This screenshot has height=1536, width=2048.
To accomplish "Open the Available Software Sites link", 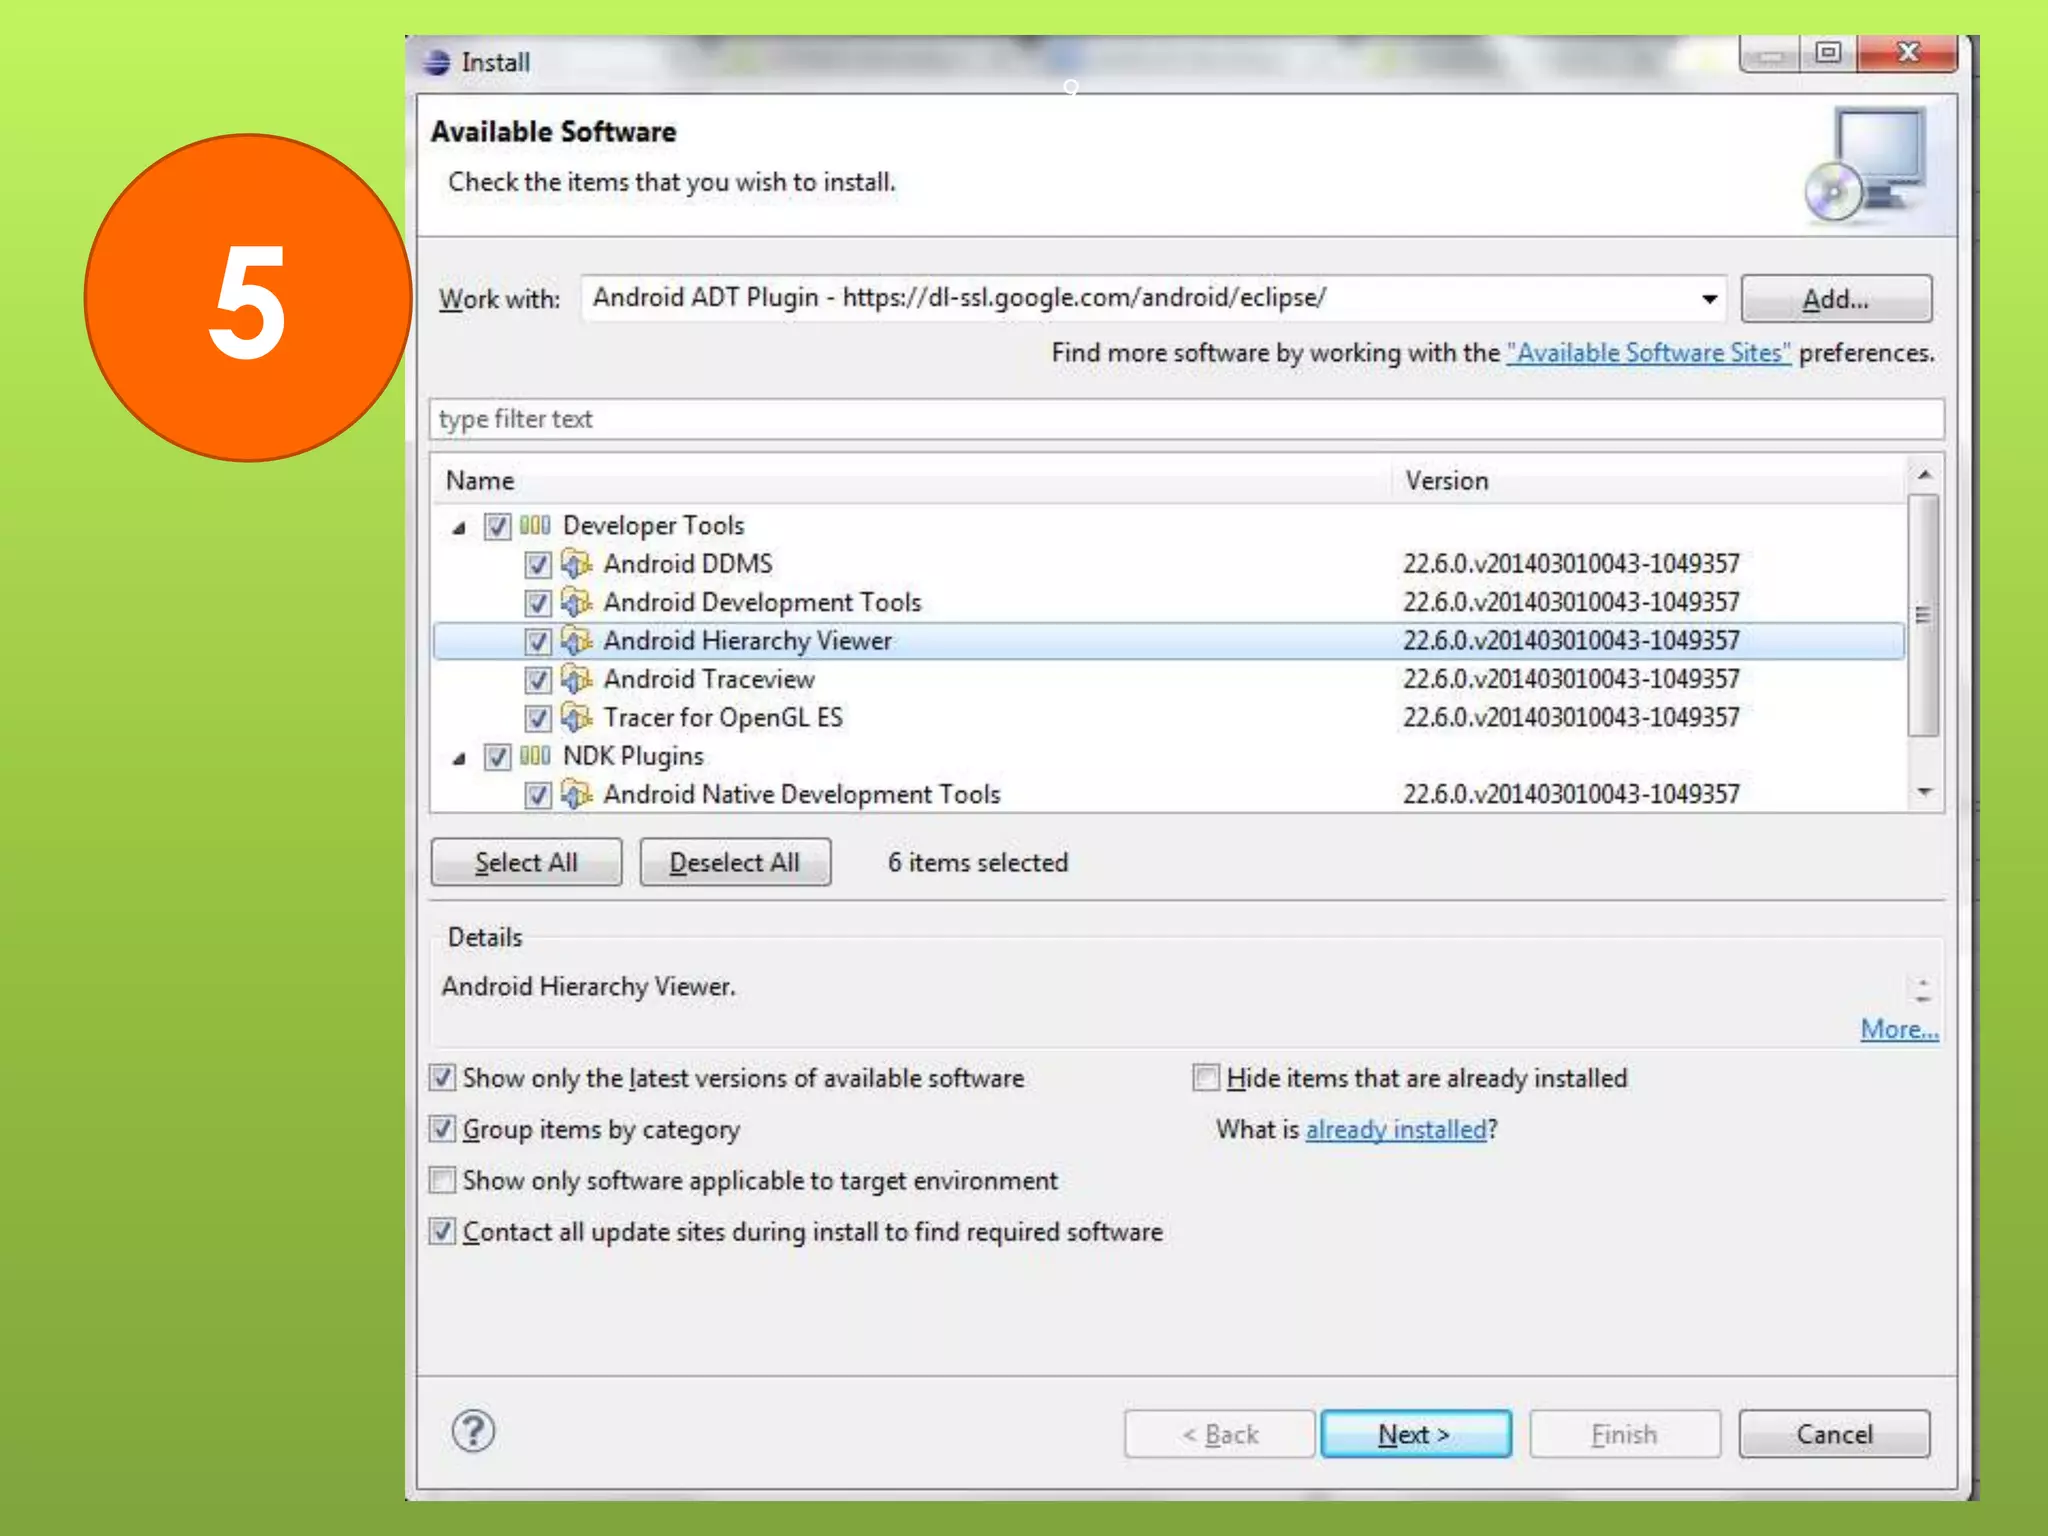I will click(x=1648, y=353).
